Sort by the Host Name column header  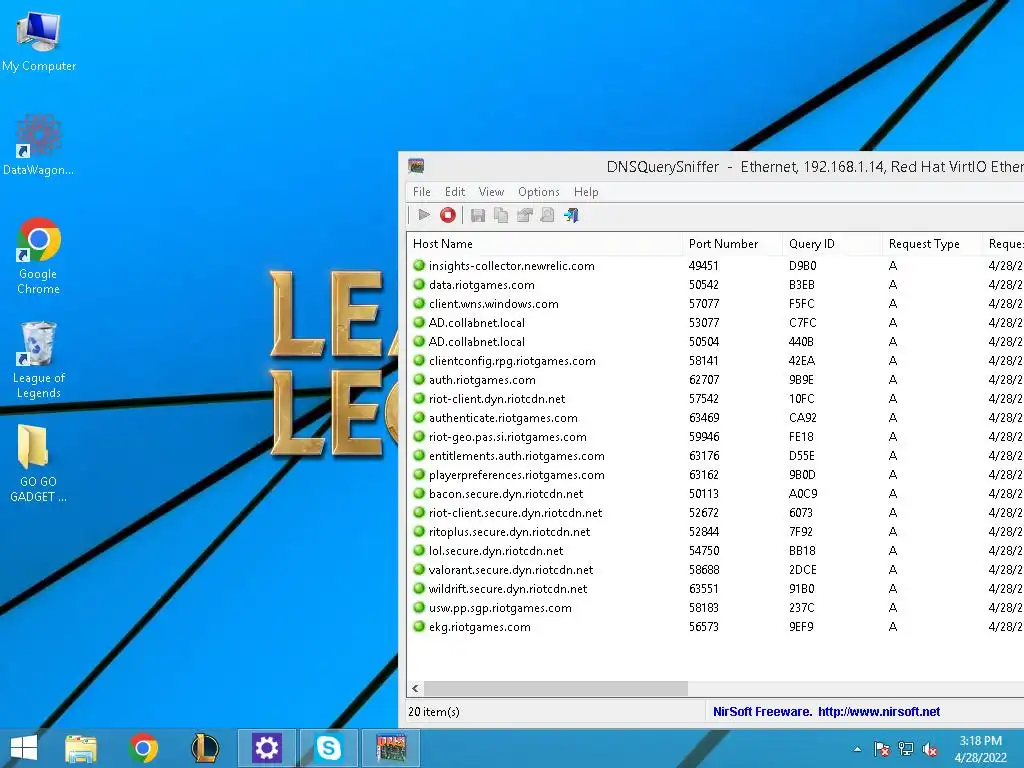[545, 244]
